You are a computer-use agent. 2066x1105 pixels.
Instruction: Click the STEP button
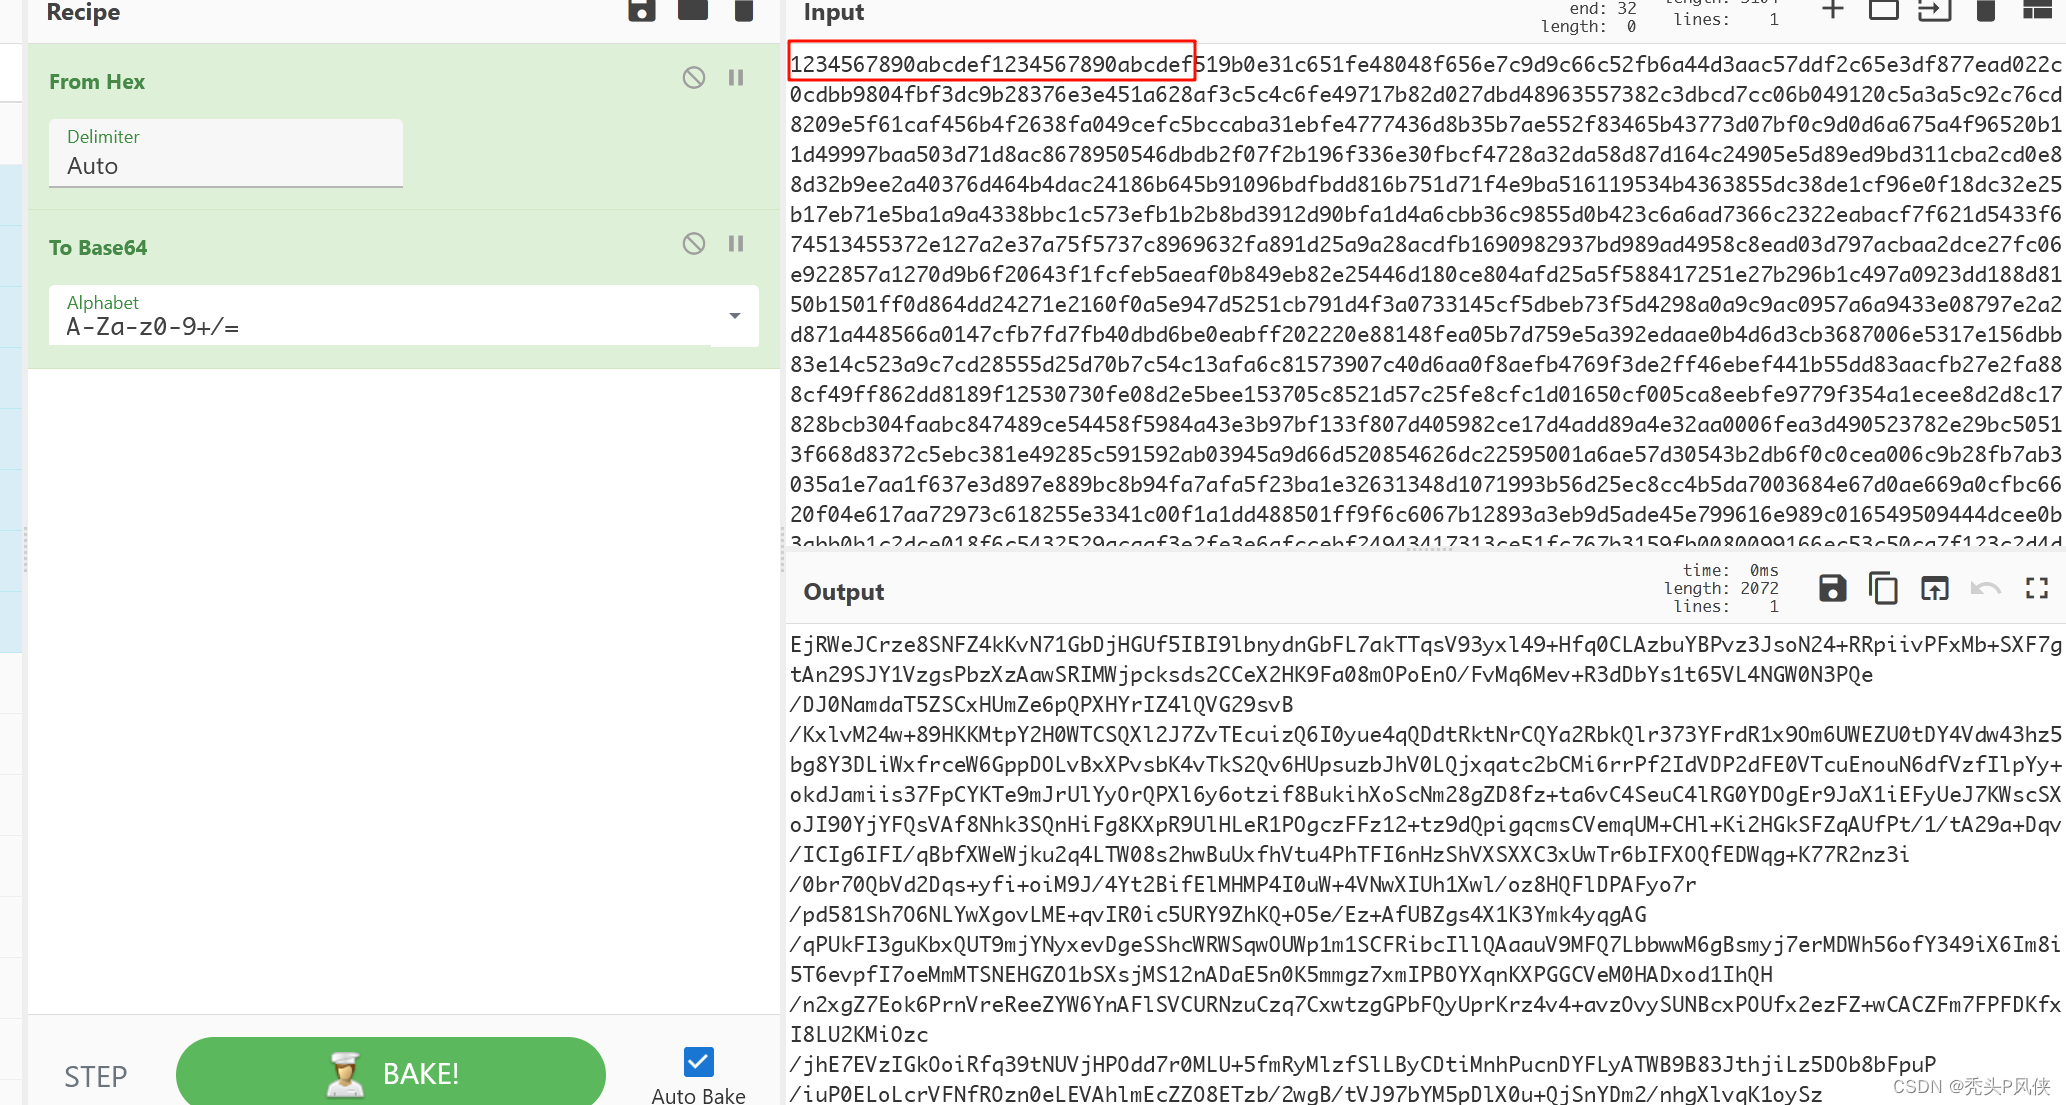click(96, 1077)
